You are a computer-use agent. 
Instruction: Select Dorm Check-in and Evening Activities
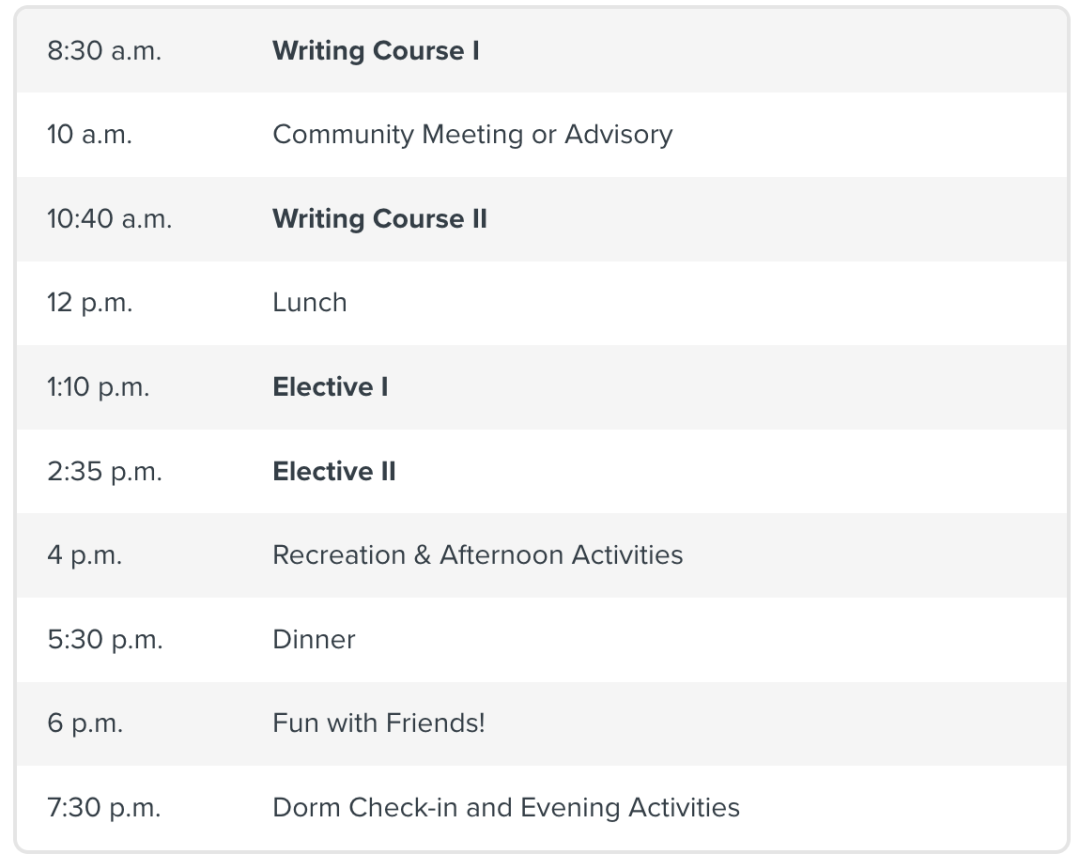(506, 807)
